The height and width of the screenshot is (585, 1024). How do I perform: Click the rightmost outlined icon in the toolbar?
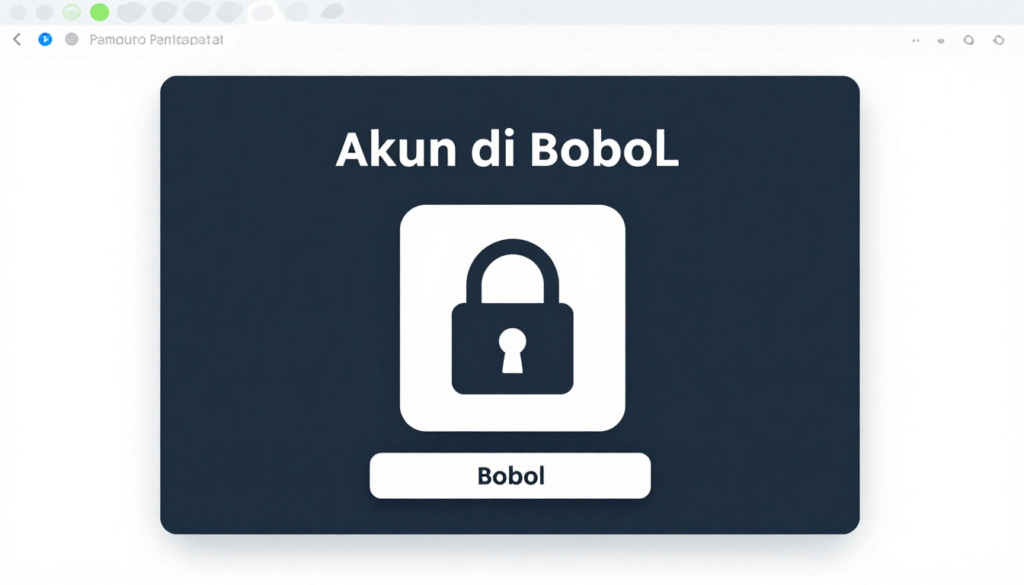999,40
